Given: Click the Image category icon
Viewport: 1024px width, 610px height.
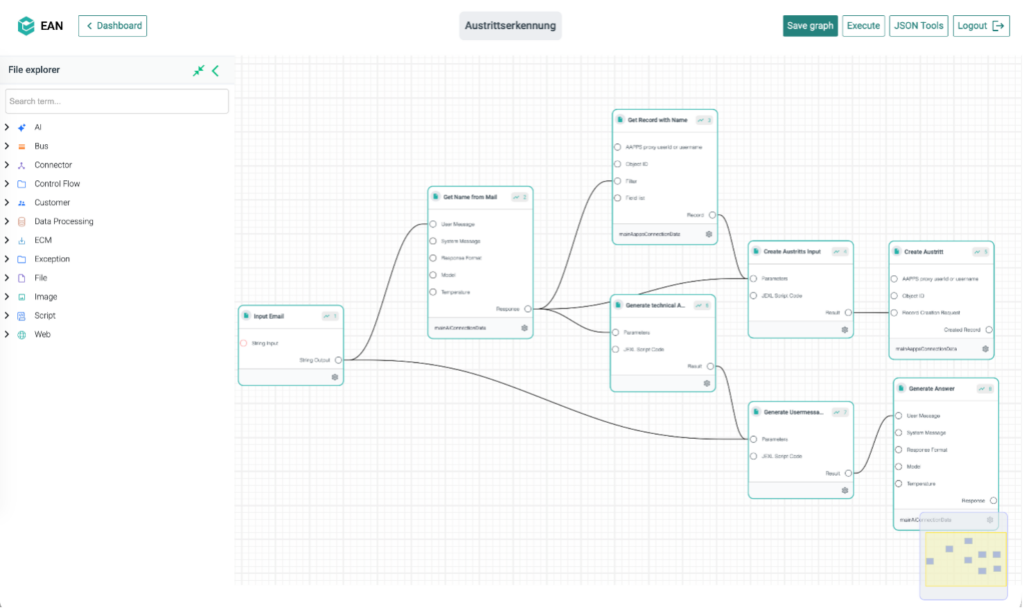Looking at the screenshot, I should (22, 297).
